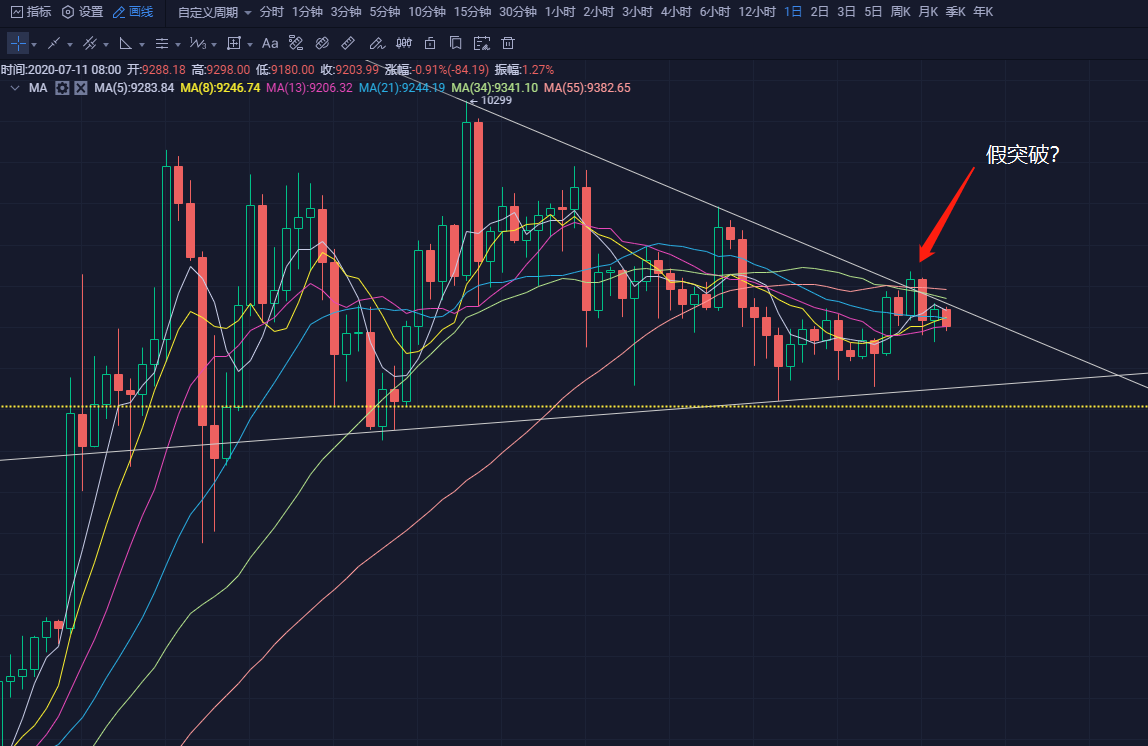Select the crosshair cursor tool
The width and height of the screenshot is (1148, 746).
pyautogui.click(x=18, y=43)
